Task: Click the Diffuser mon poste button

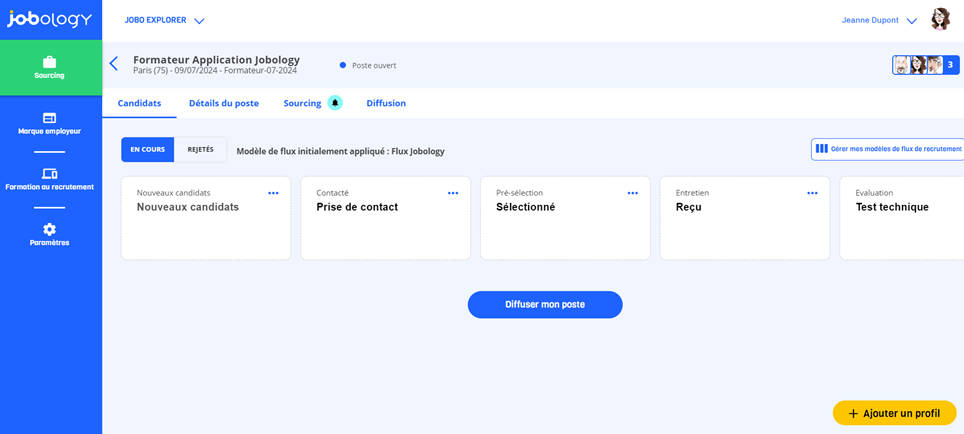Action: 545,304
